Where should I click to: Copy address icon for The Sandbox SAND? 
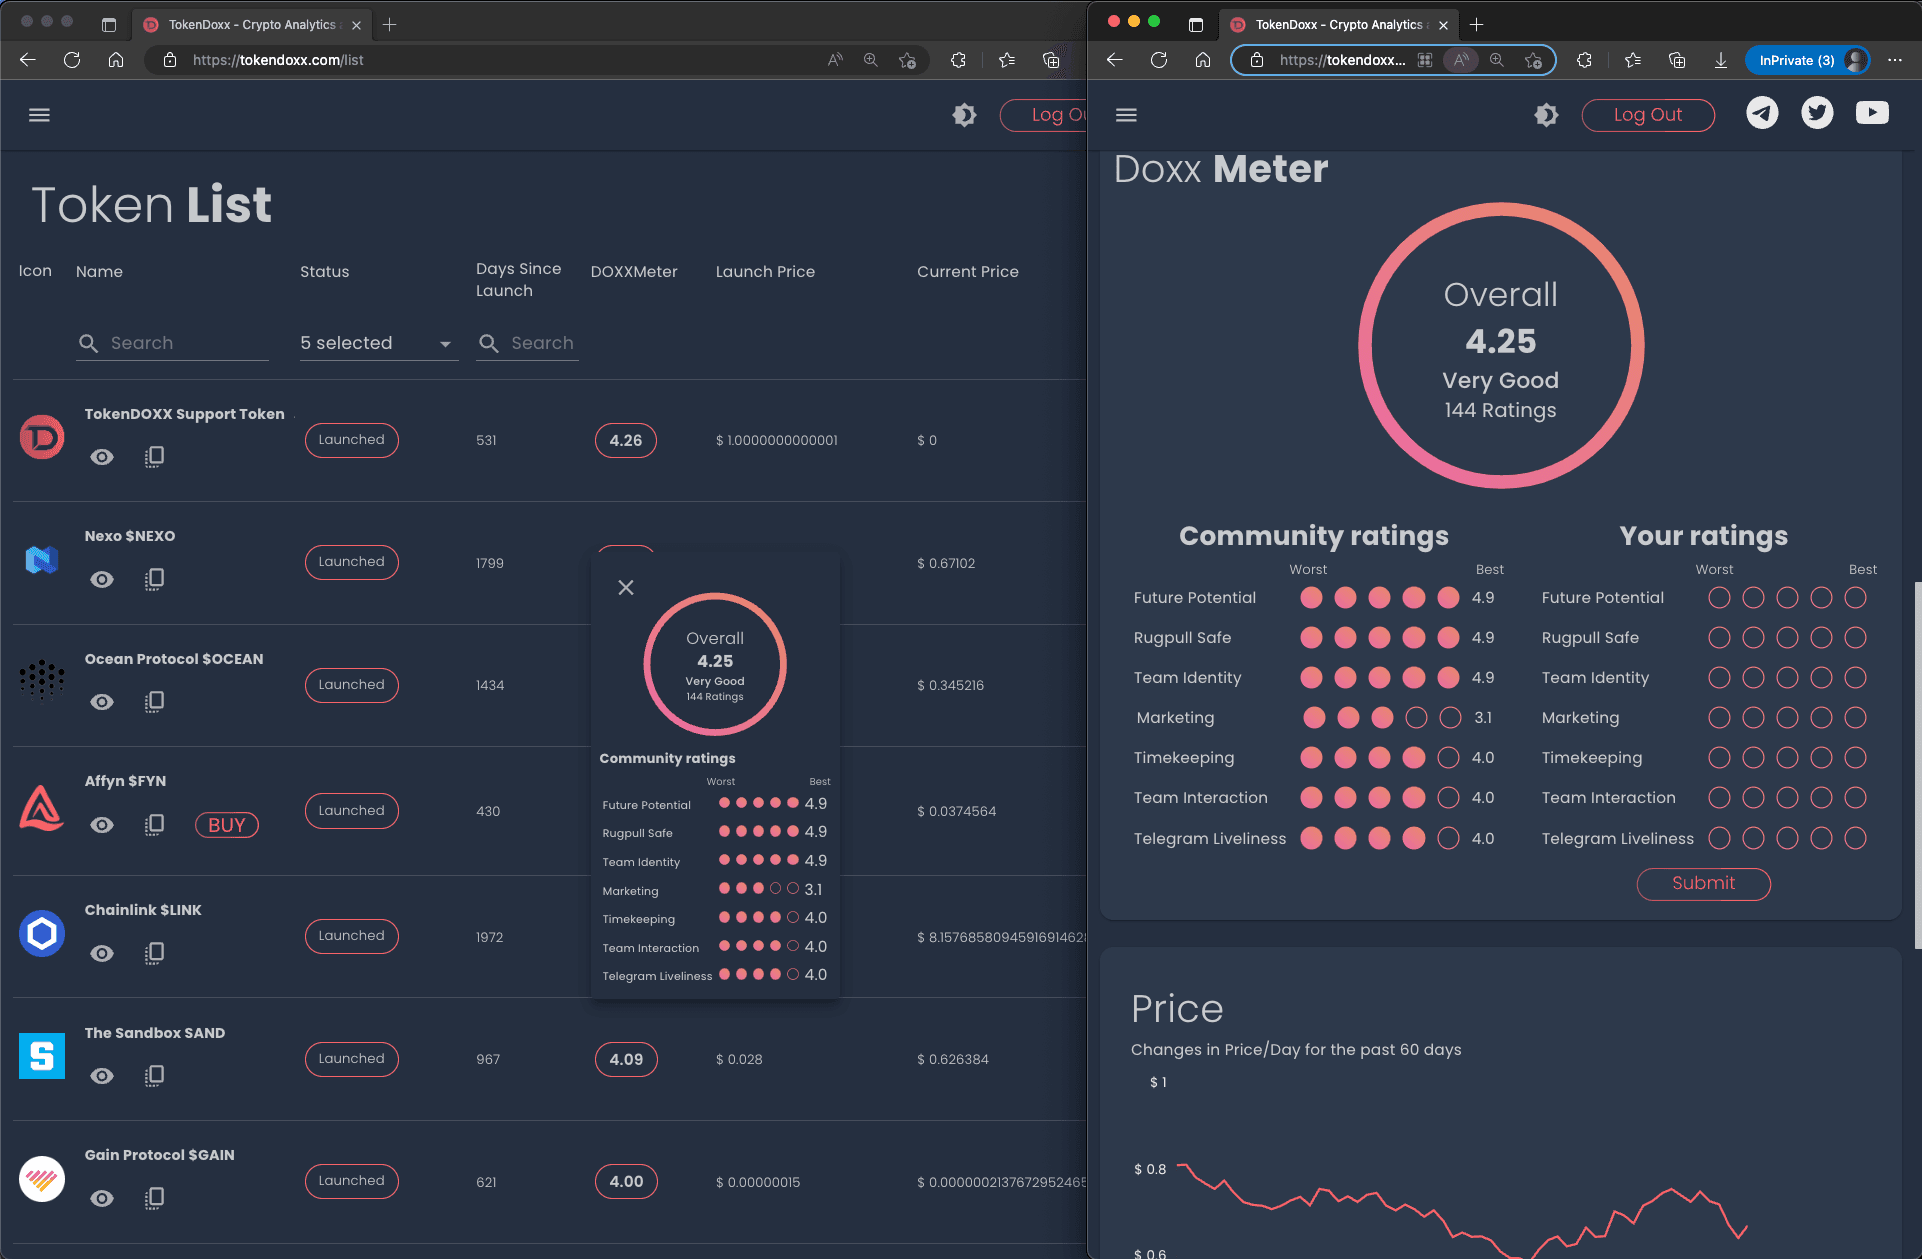[154, 1076]
